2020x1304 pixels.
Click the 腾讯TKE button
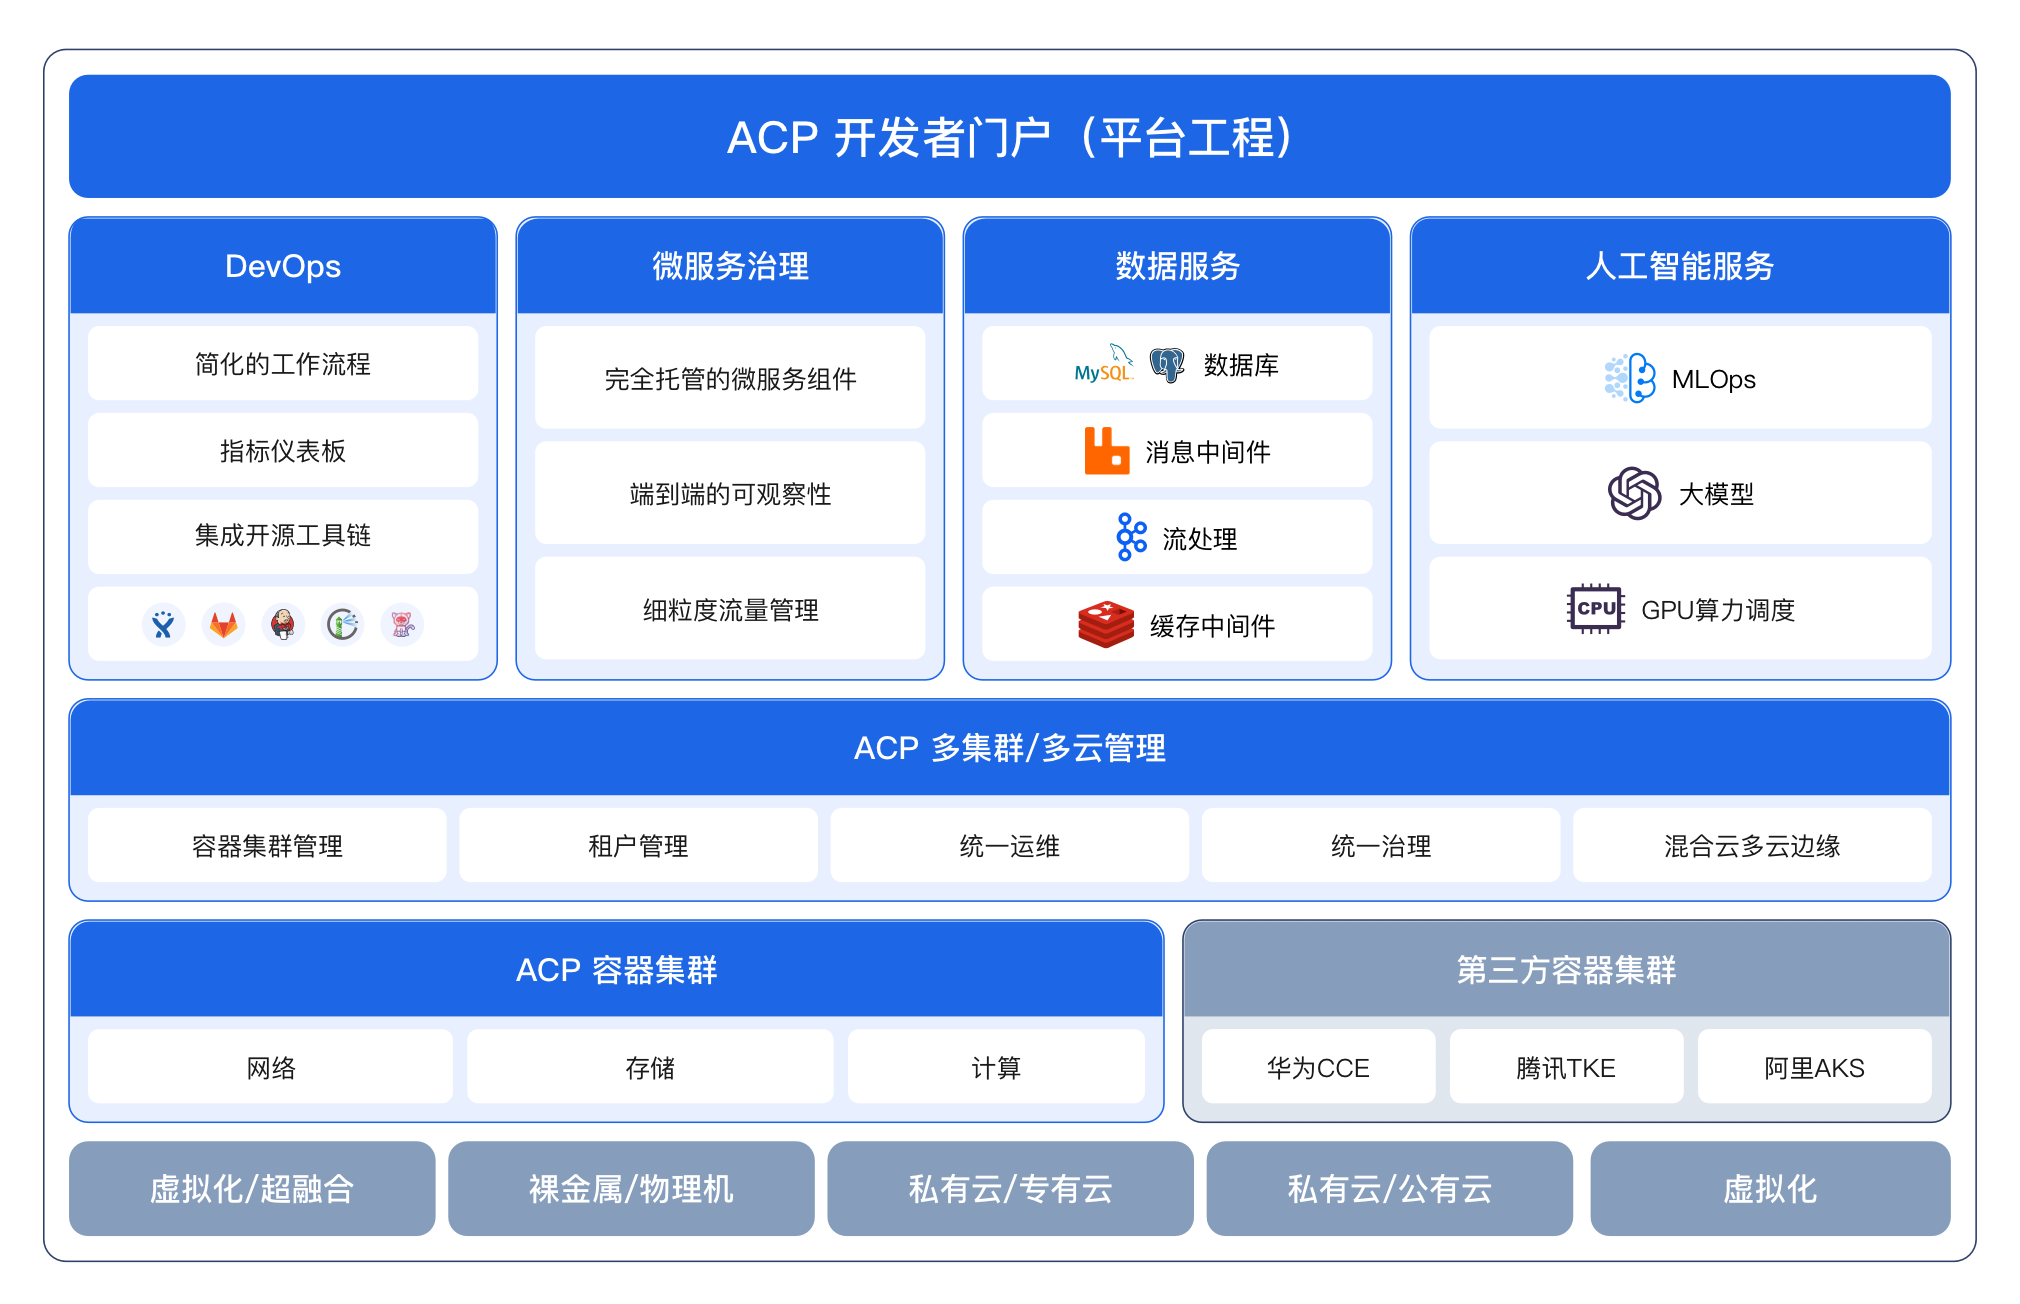(1566, 1067)
